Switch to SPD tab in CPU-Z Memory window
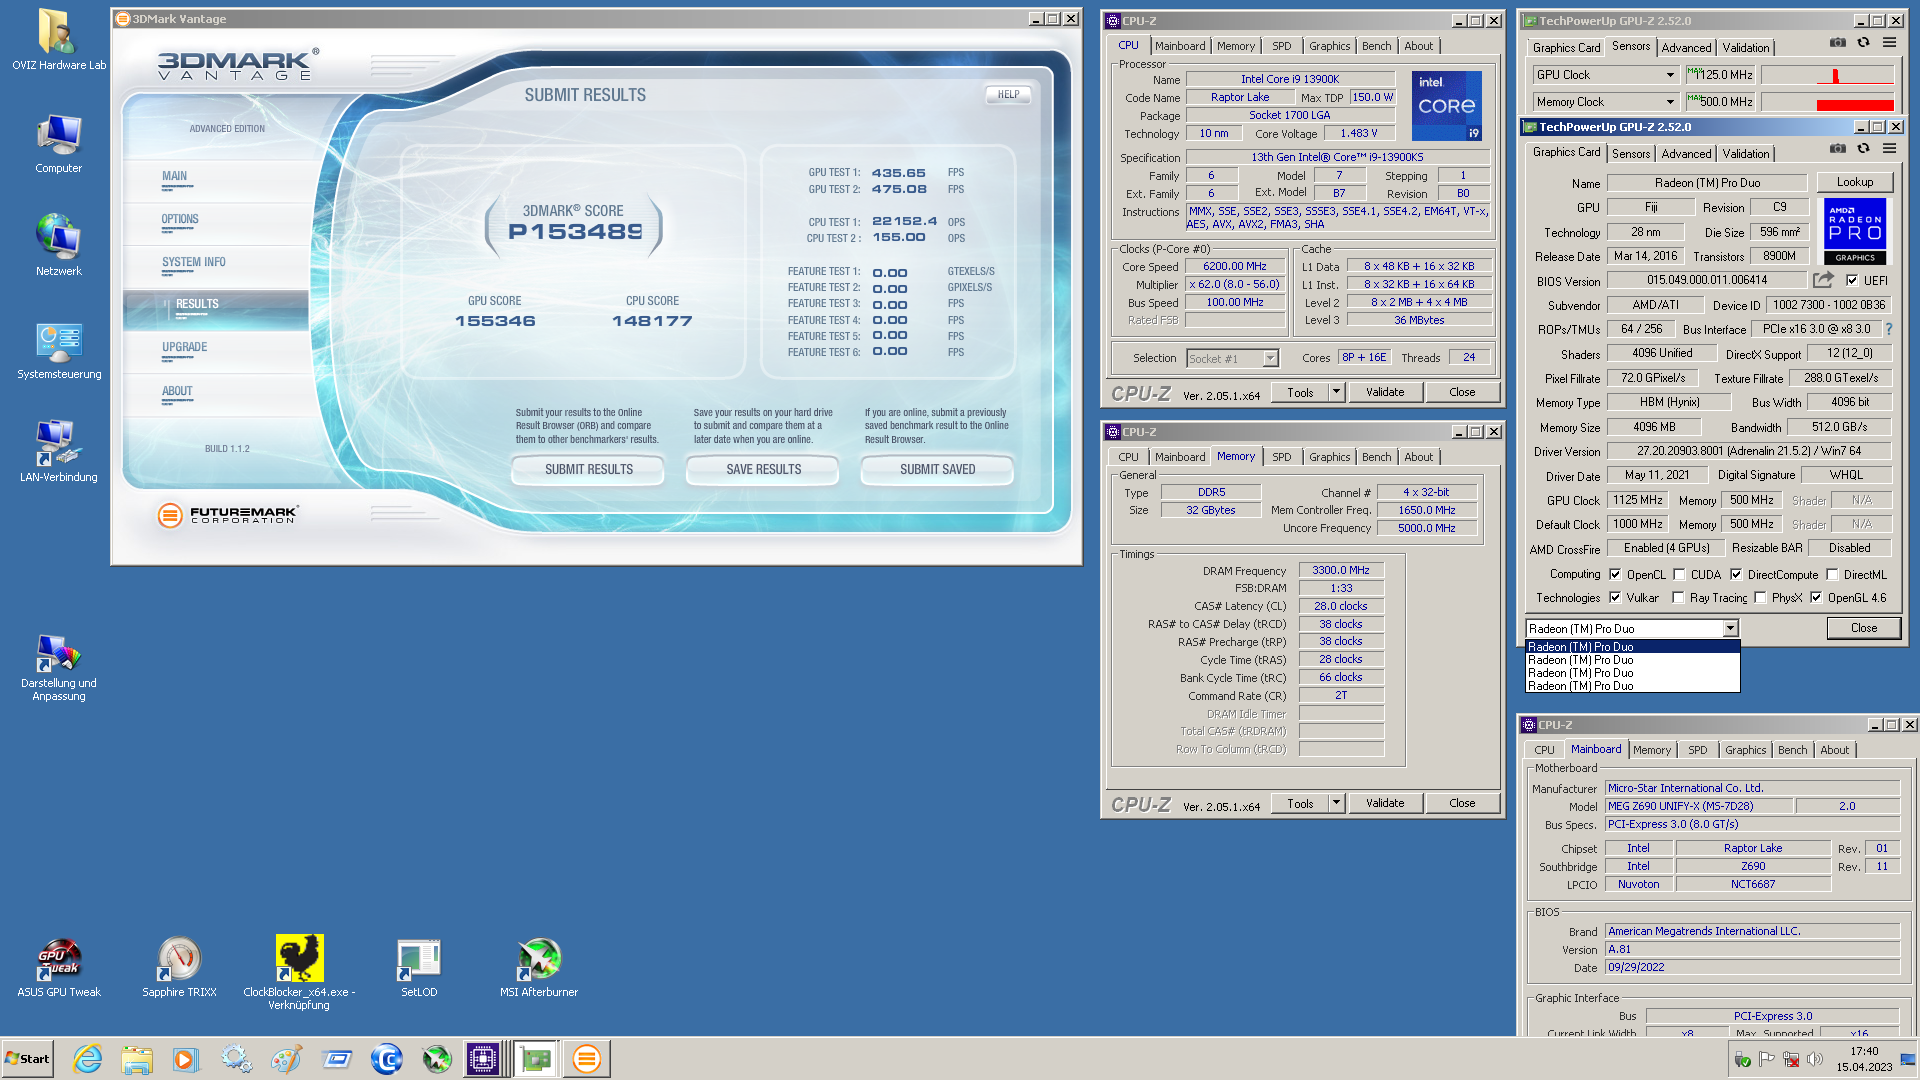This screenshot has width=1920, height=1080. (x=1281, y=457)
